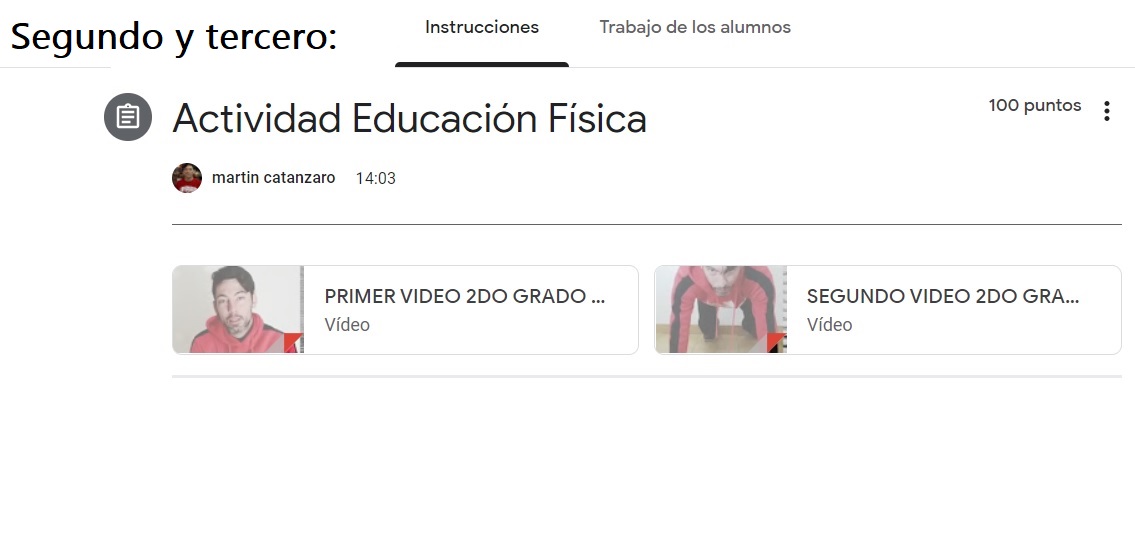Click the 100 puntos score label
Image resolution: width=1135 pixels, height=550 pixels.
[x=1035, y=106]
